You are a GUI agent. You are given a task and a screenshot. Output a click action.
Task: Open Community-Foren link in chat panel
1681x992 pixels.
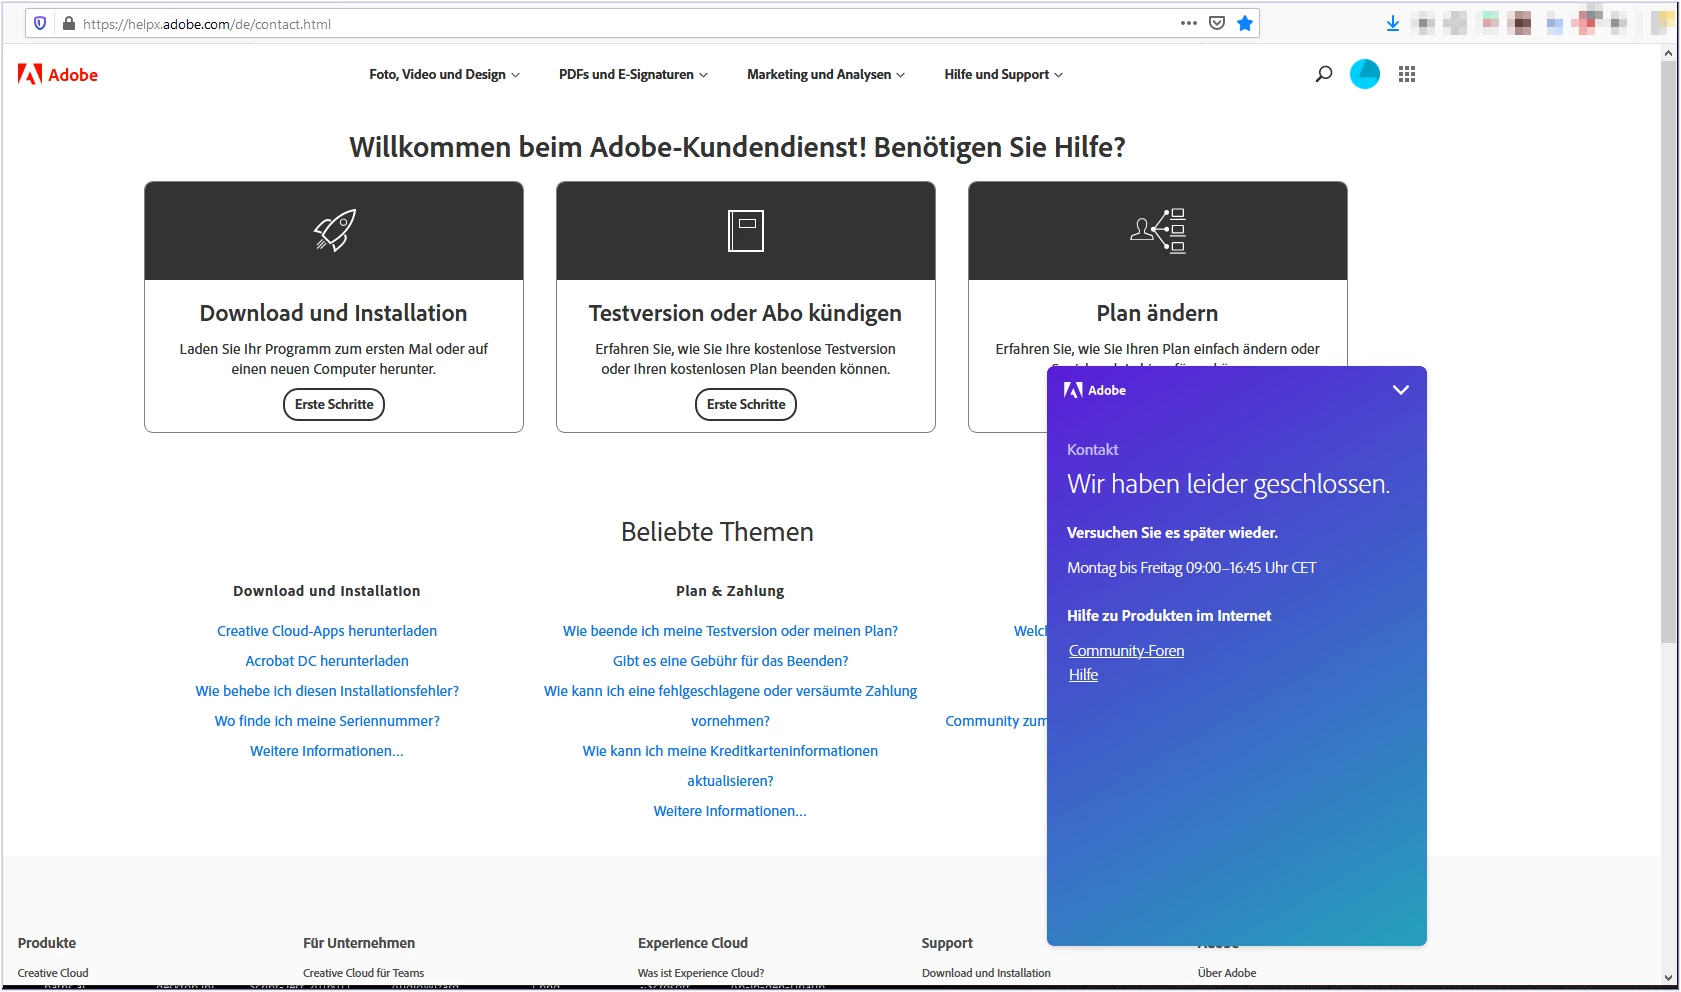tap(1126, 651)
